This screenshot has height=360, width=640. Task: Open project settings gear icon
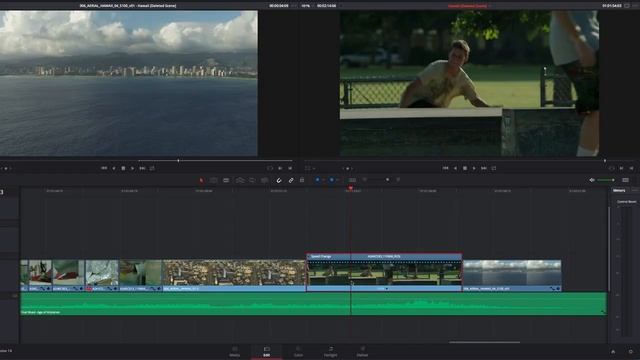pos(631,352)
